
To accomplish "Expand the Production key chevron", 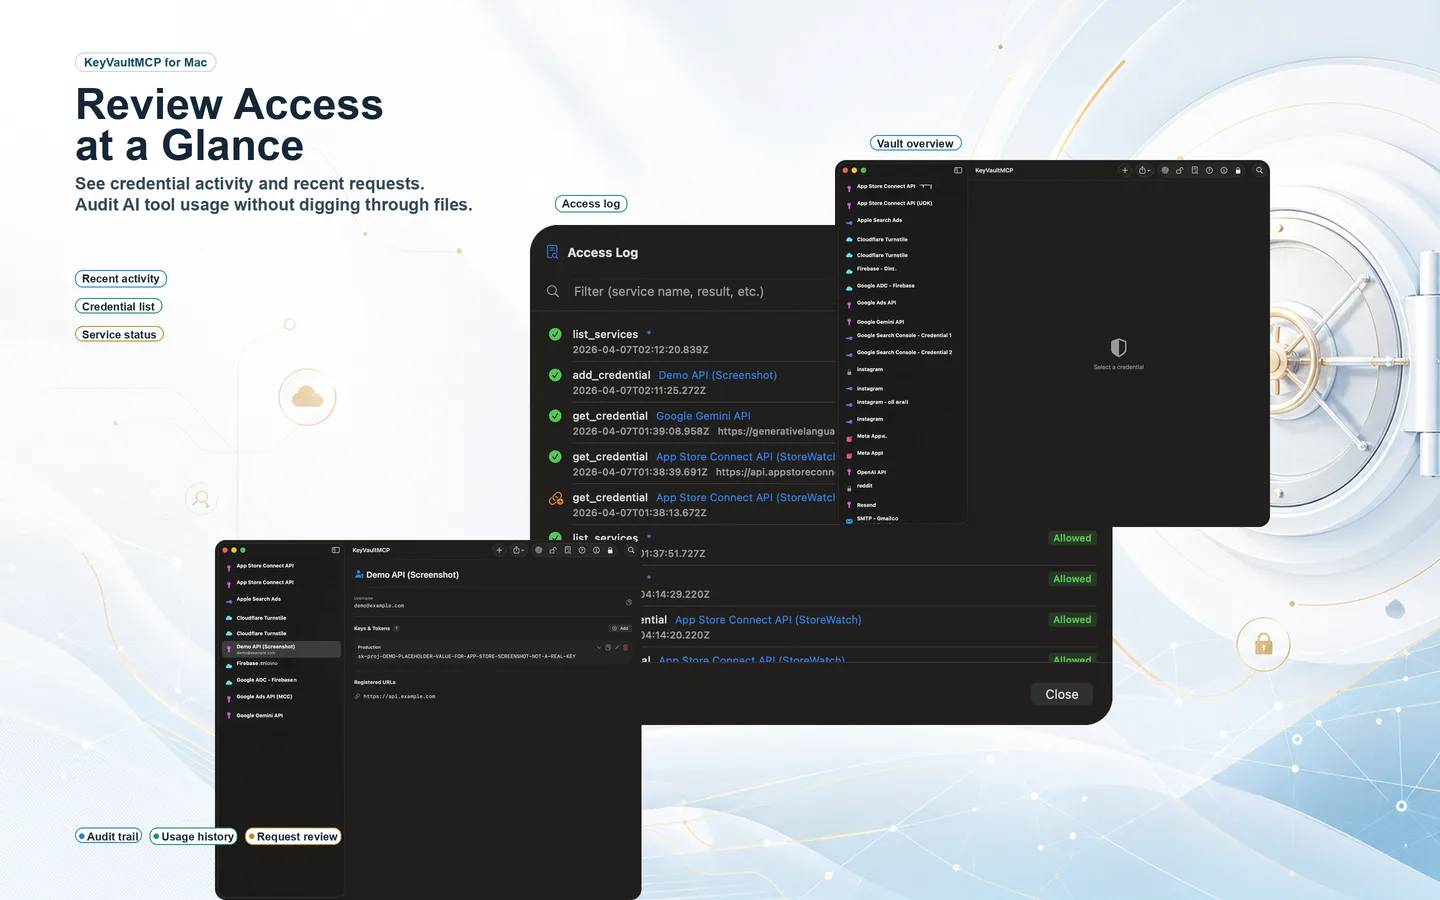I will pyautogui.click(x=599, y=648).
